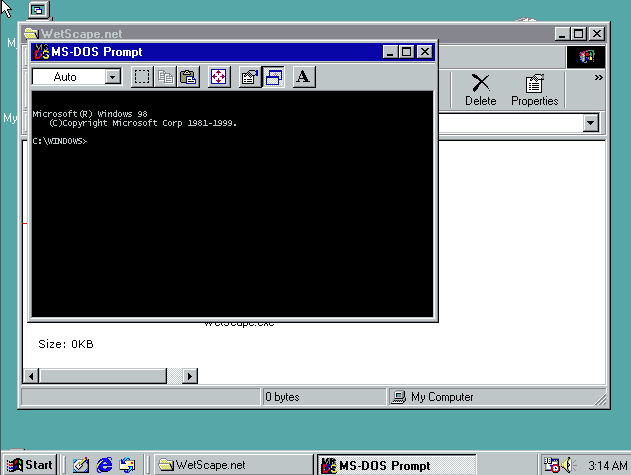Viewport: 631px width, 475px height.
Task: Open the Start menu
Action: click(x=29, y=465)
